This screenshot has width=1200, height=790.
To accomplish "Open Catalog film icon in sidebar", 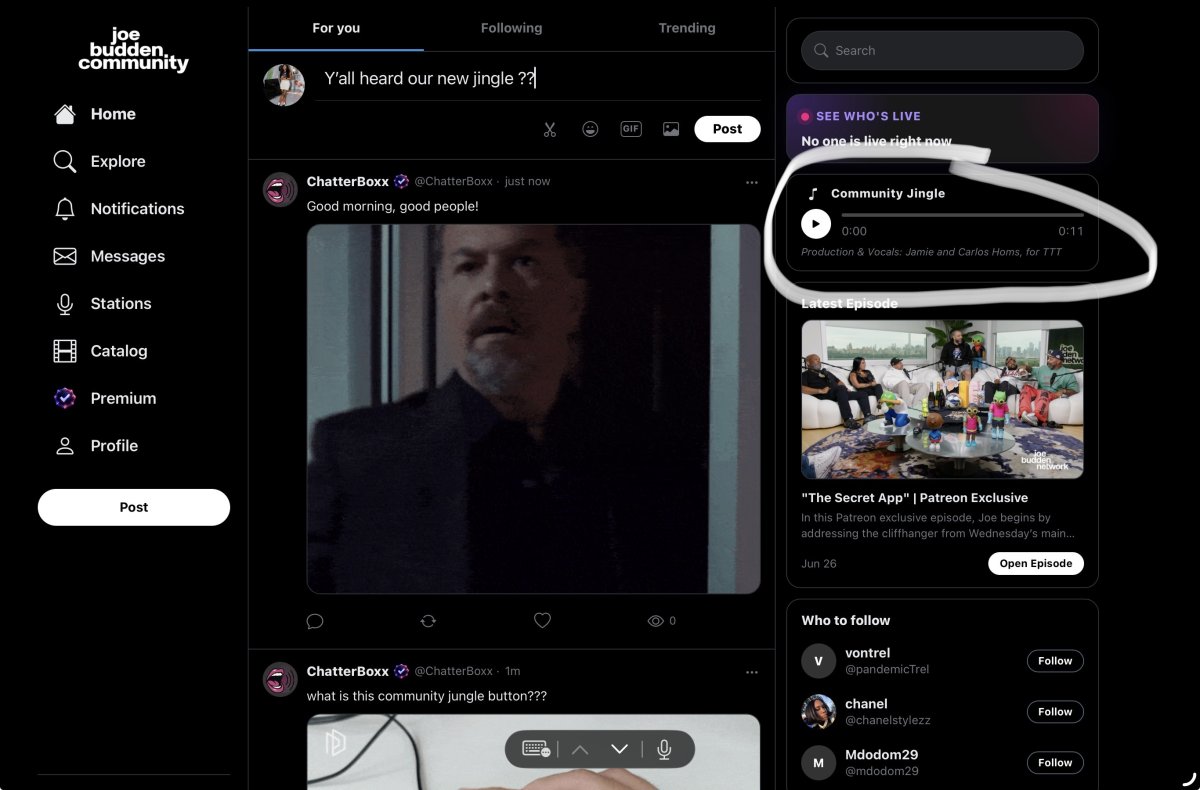I will (65, 351).
